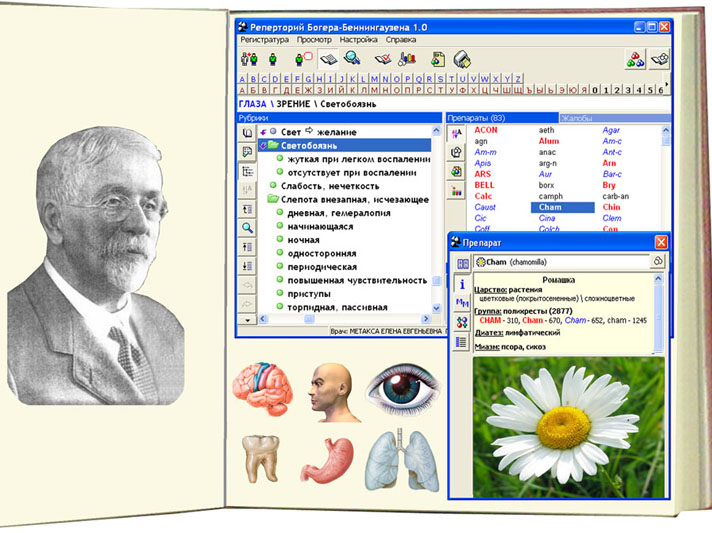The width and height of the screenshot is (712, 533).
Task: Open the Настройка menu
Action: click(x=358, y=39)
